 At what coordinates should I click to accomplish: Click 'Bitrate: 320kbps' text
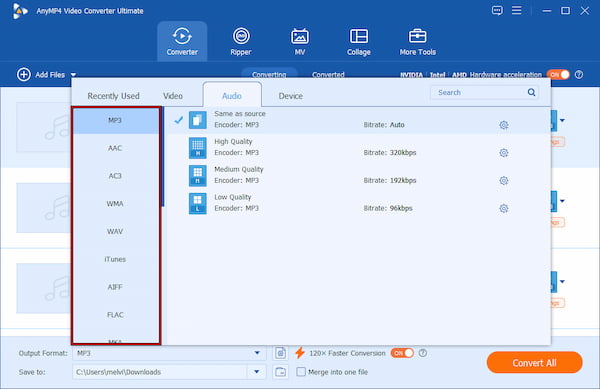pos(390,153)
